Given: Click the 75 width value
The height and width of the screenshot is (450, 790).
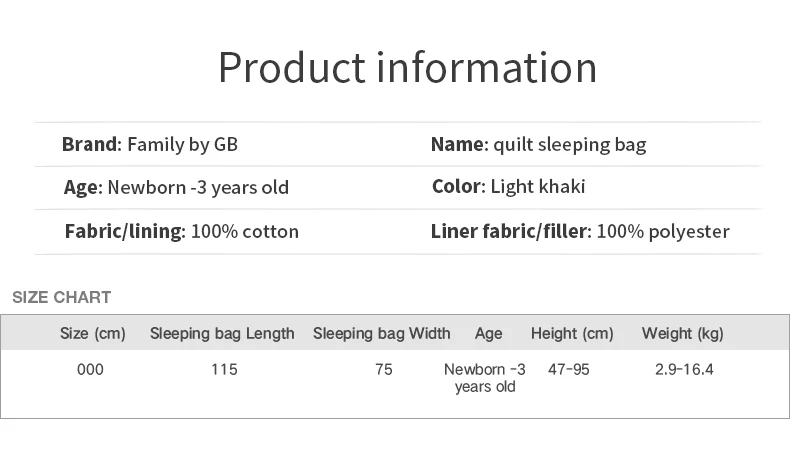Looking at the screenshot, I should tap(383, 369).
